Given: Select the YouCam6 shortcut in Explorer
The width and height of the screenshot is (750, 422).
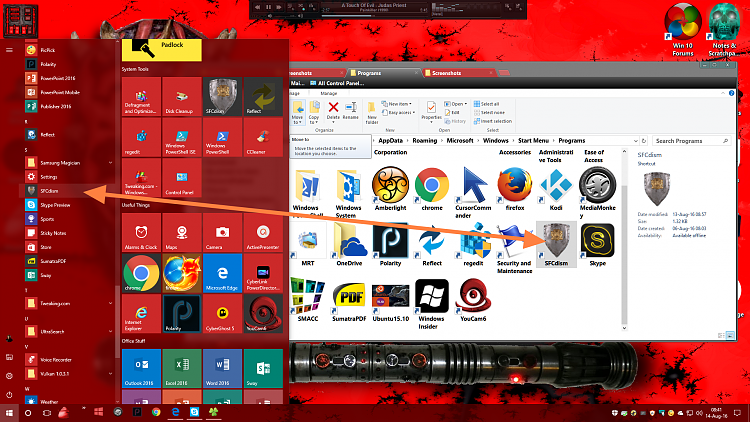Looking at the screenshot, I should [473, 300].
